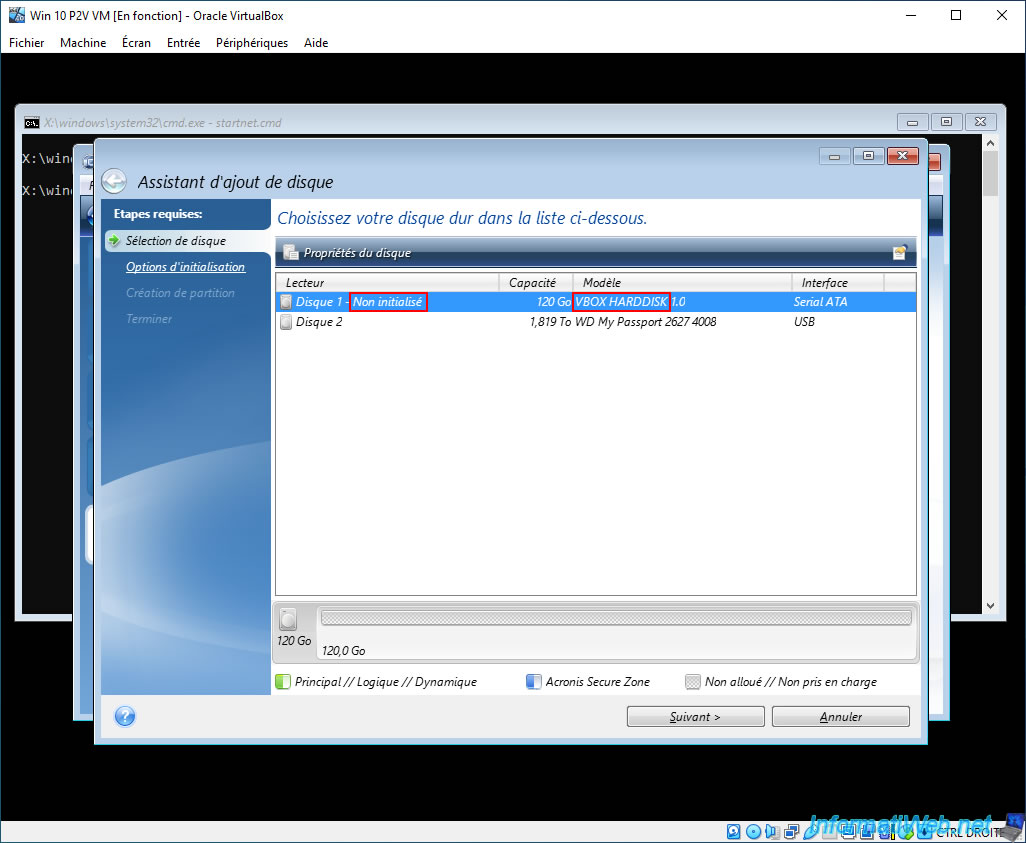This screenshot has height=843, width=1026.
Task: Click VirtualBox hard disk activity status icon
Action: click(x=734, y=831)
